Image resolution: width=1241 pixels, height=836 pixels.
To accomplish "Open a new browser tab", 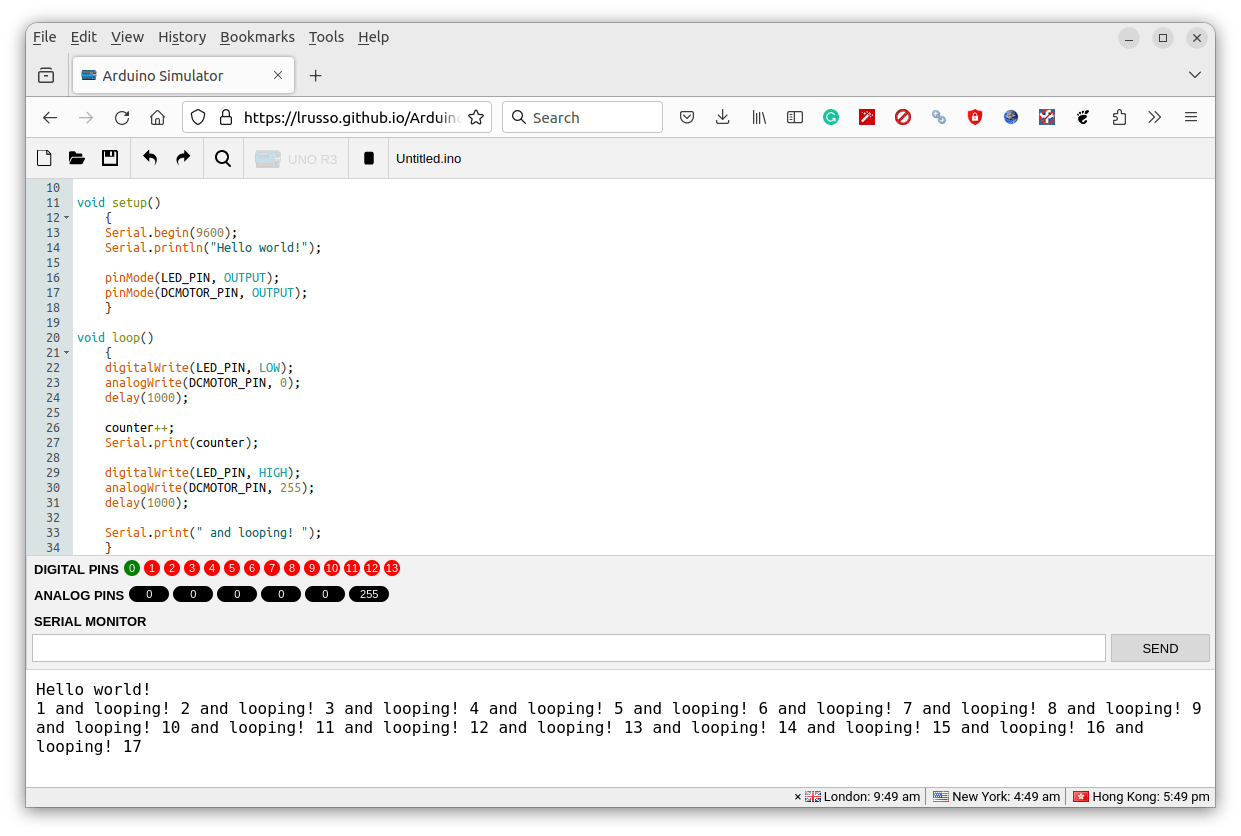I will coord(315,74).
